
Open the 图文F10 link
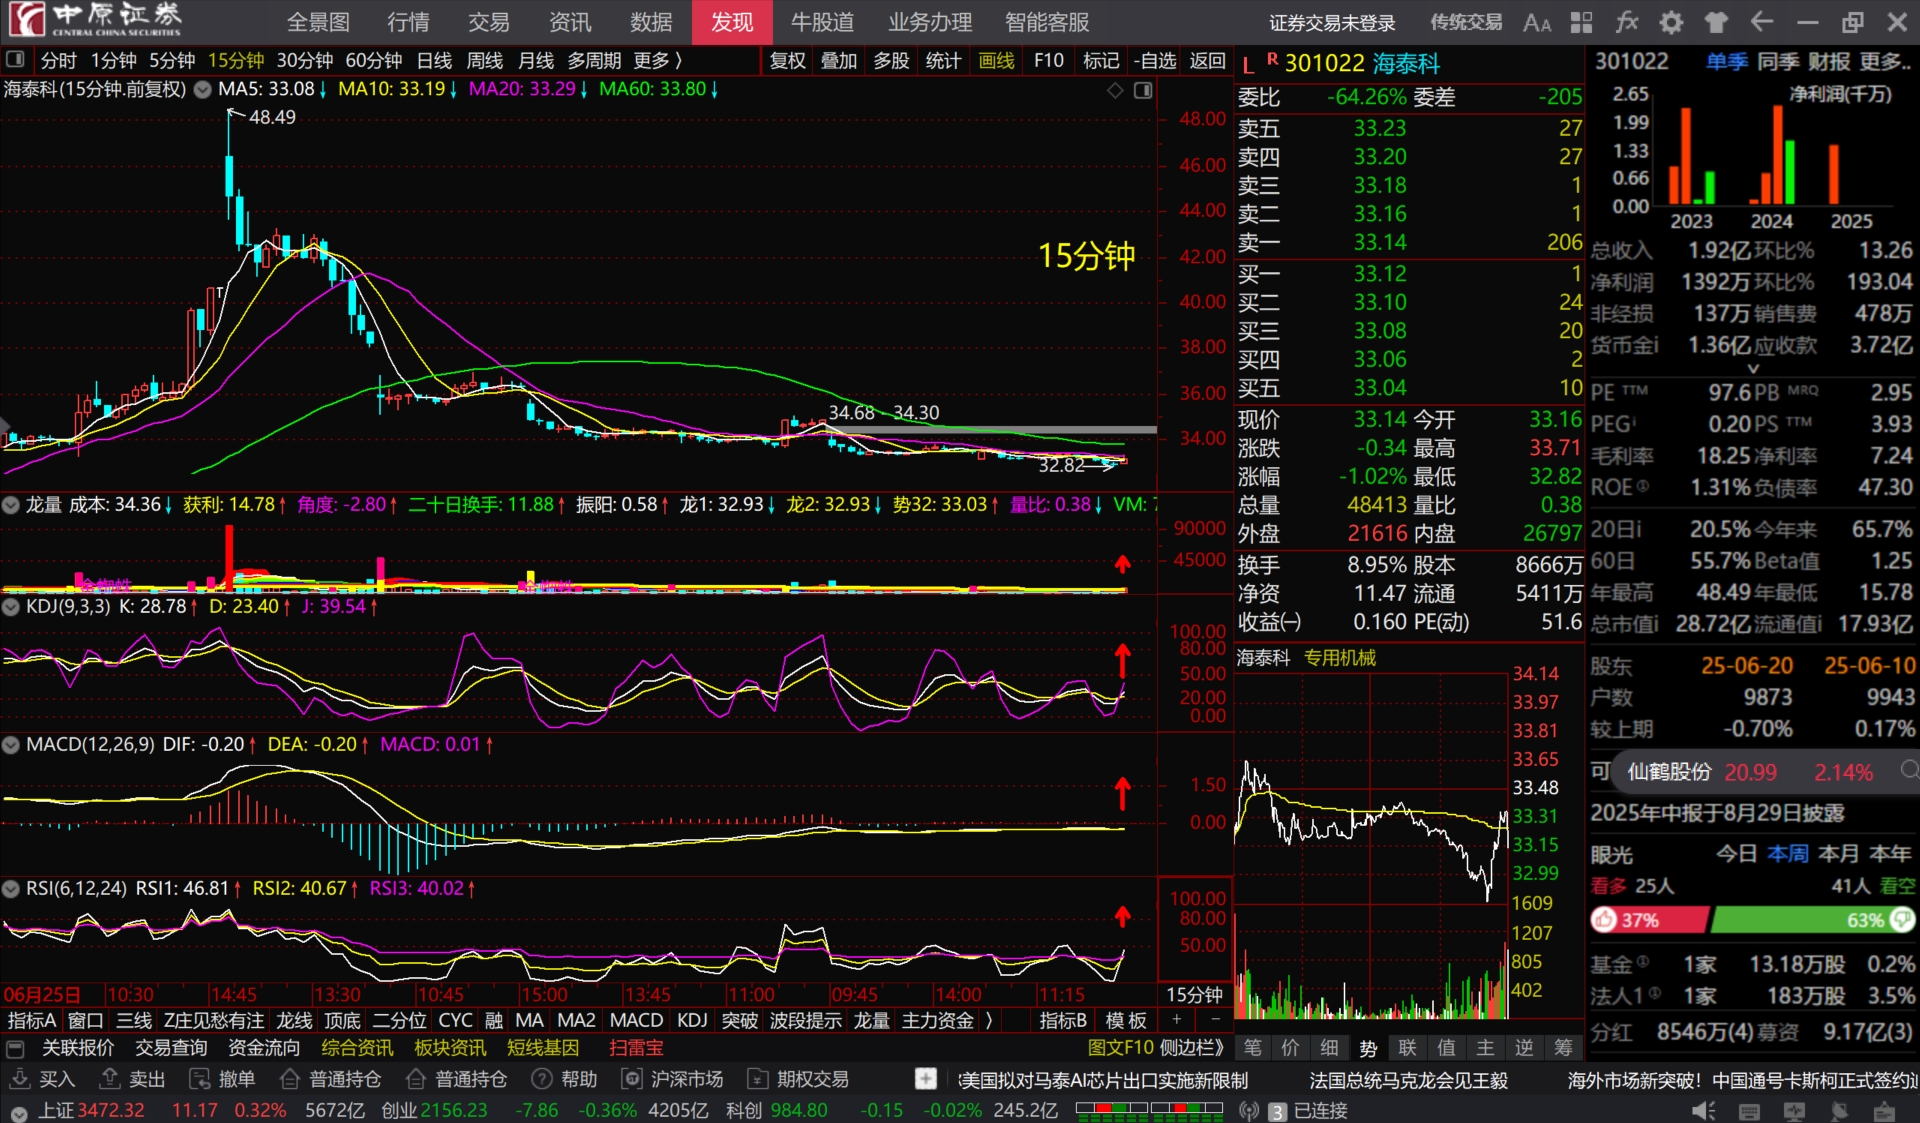(1120, 1048)
